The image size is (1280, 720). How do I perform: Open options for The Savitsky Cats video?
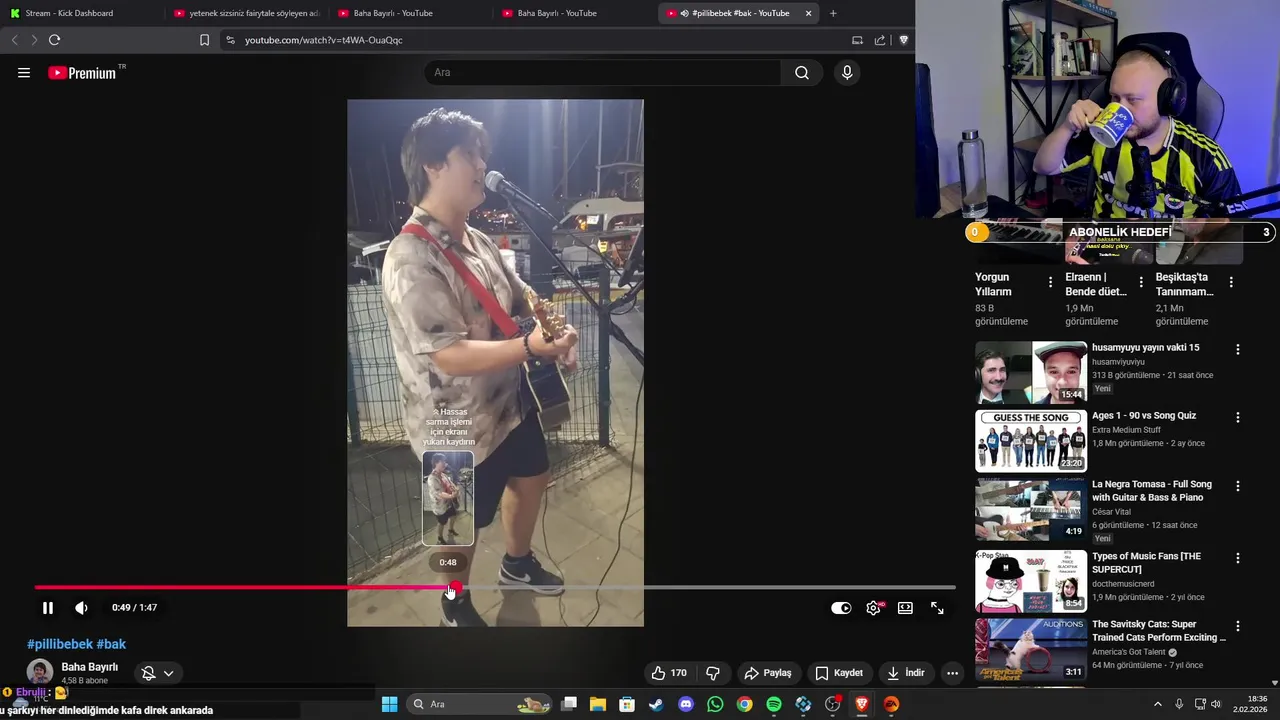click(1237, 626)
